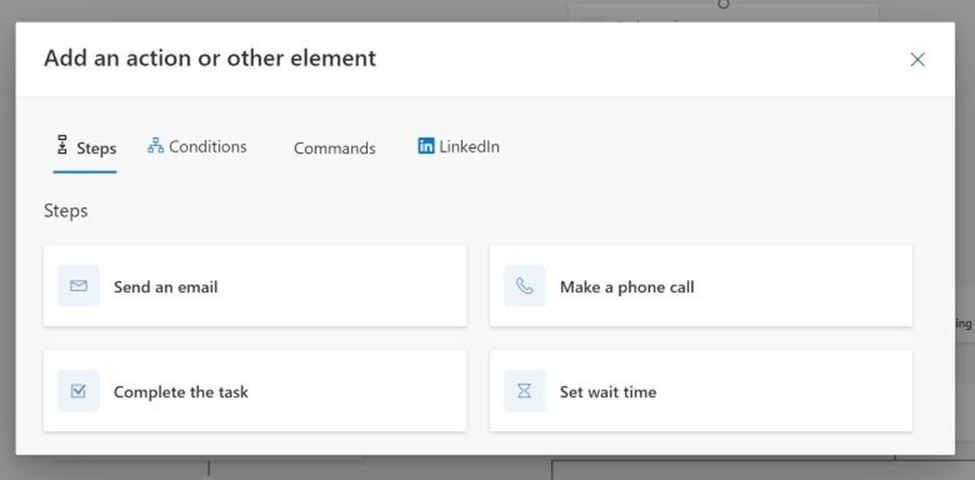
Task: Click the Steps section heading
Action: click(66, 211)
